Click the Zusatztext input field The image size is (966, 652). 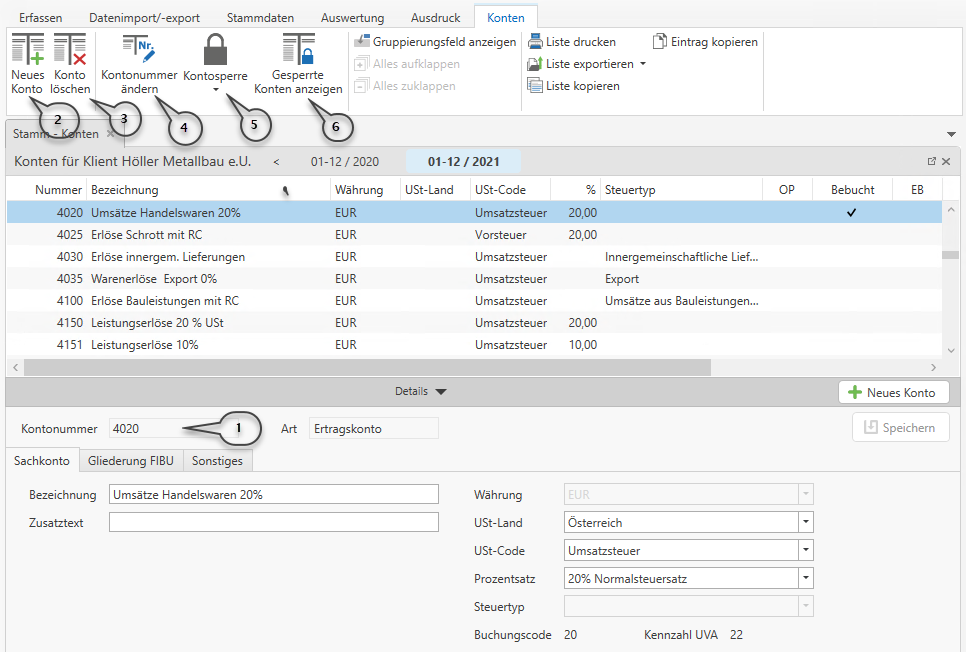click(x=273, y=523)
